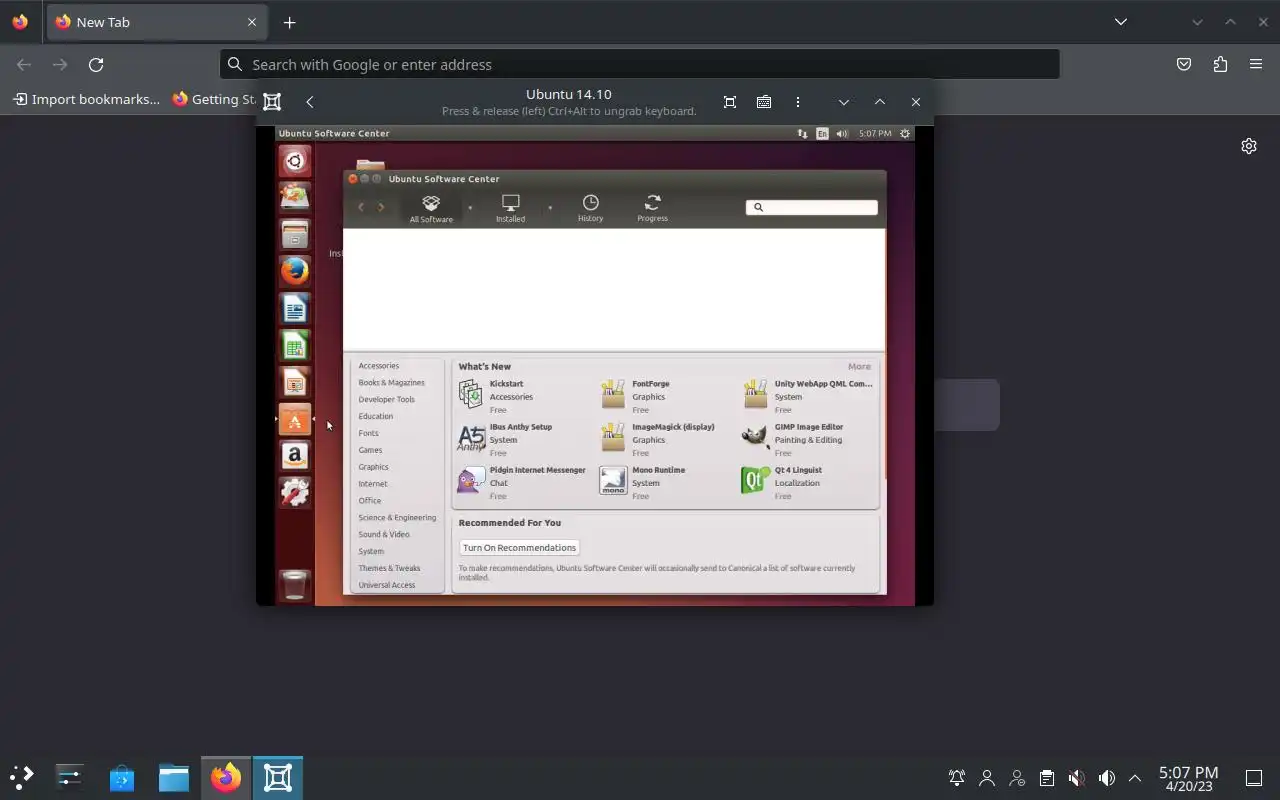
Task: Open the Ubuntu panel network indicator
Action: (x=802, y=133)
